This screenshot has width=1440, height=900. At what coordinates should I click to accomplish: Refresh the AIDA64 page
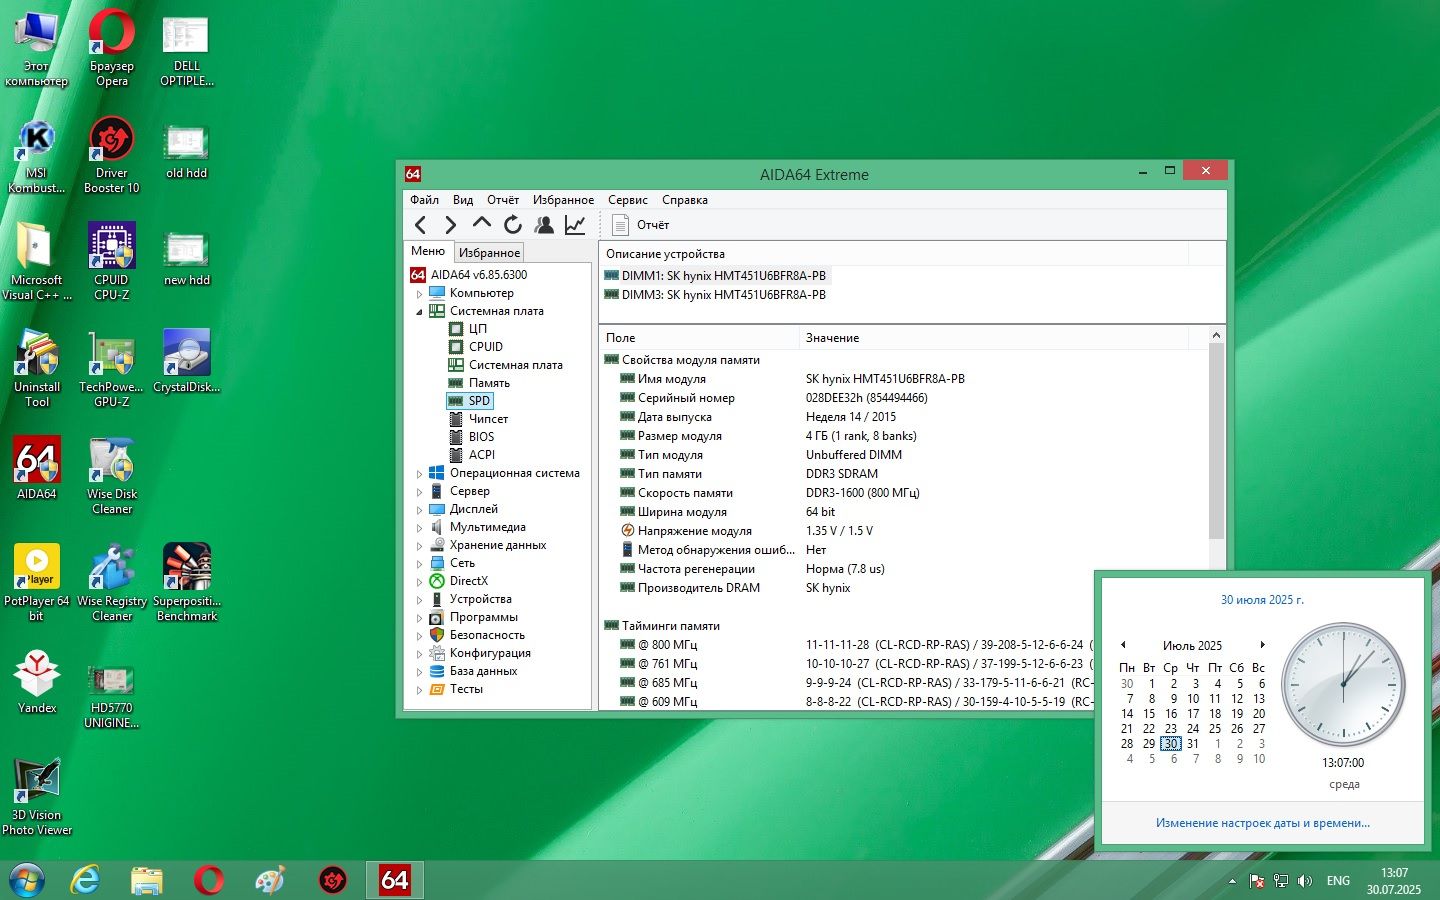(x=513, y=225)
